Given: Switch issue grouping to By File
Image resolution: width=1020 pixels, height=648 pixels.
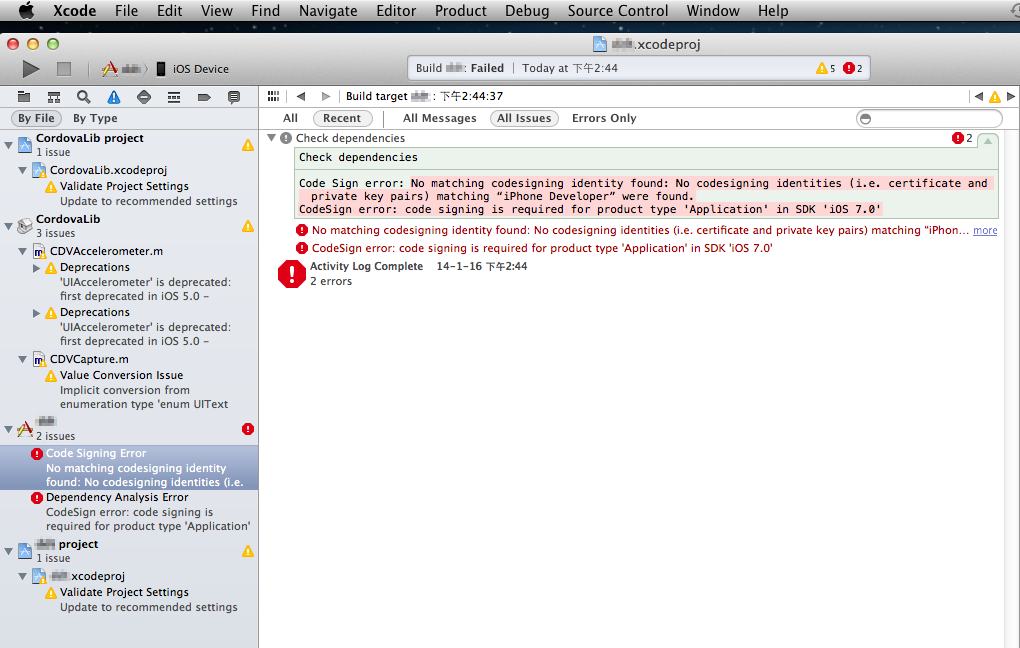Looking at the screenshot, I should click(x=36, y=118).
